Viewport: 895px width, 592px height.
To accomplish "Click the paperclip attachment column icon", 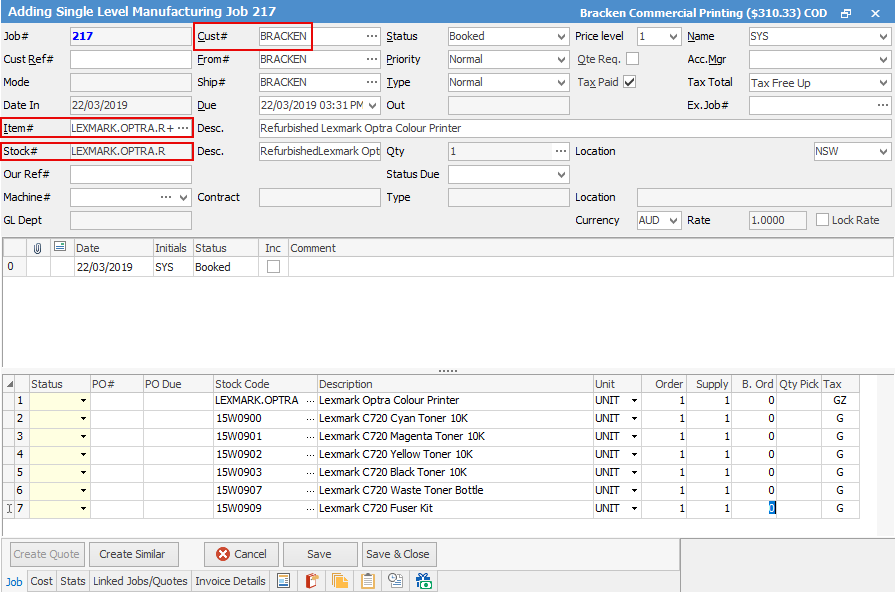I will click(38, 248).
